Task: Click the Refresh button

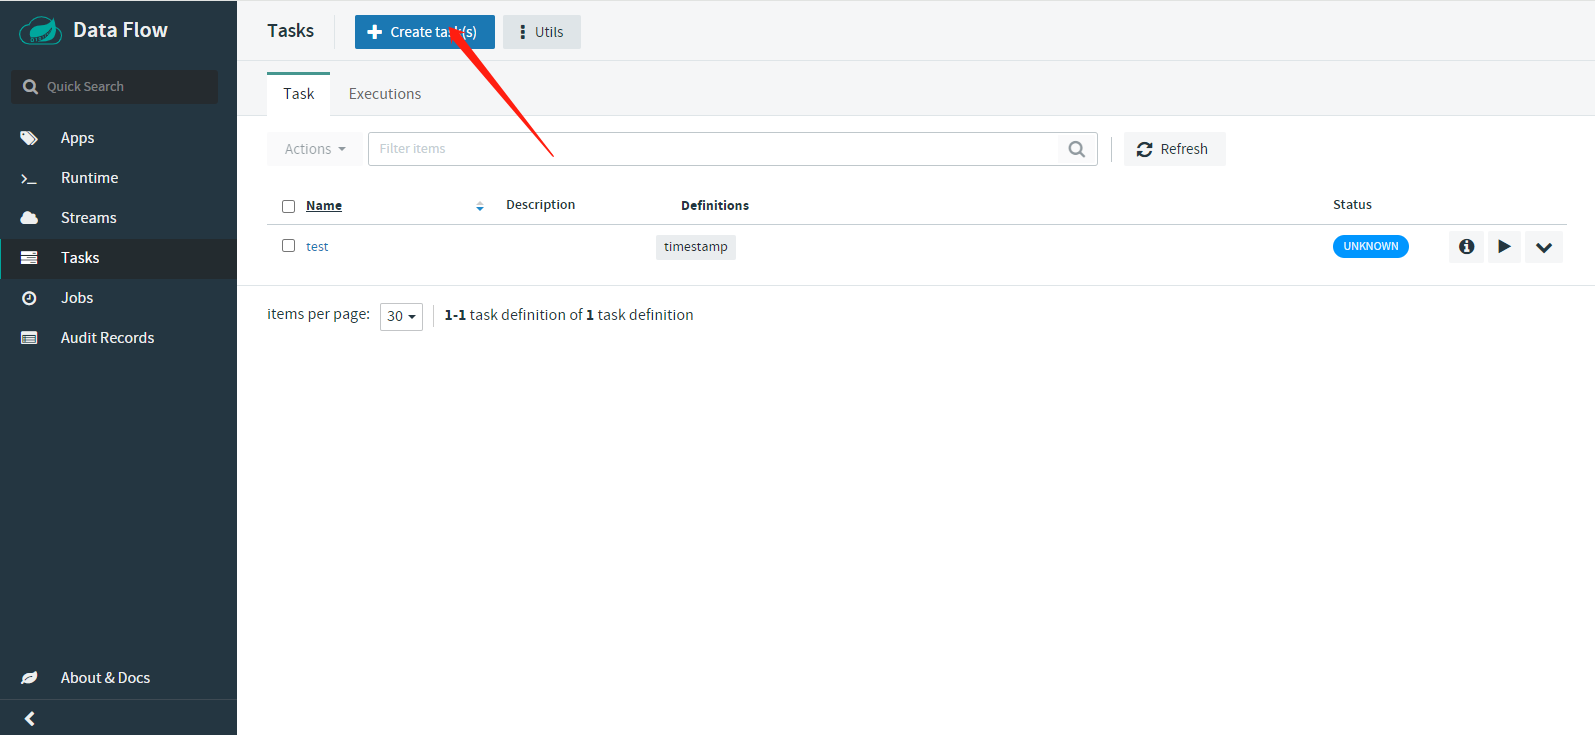Action: [x=1174, y=149]
